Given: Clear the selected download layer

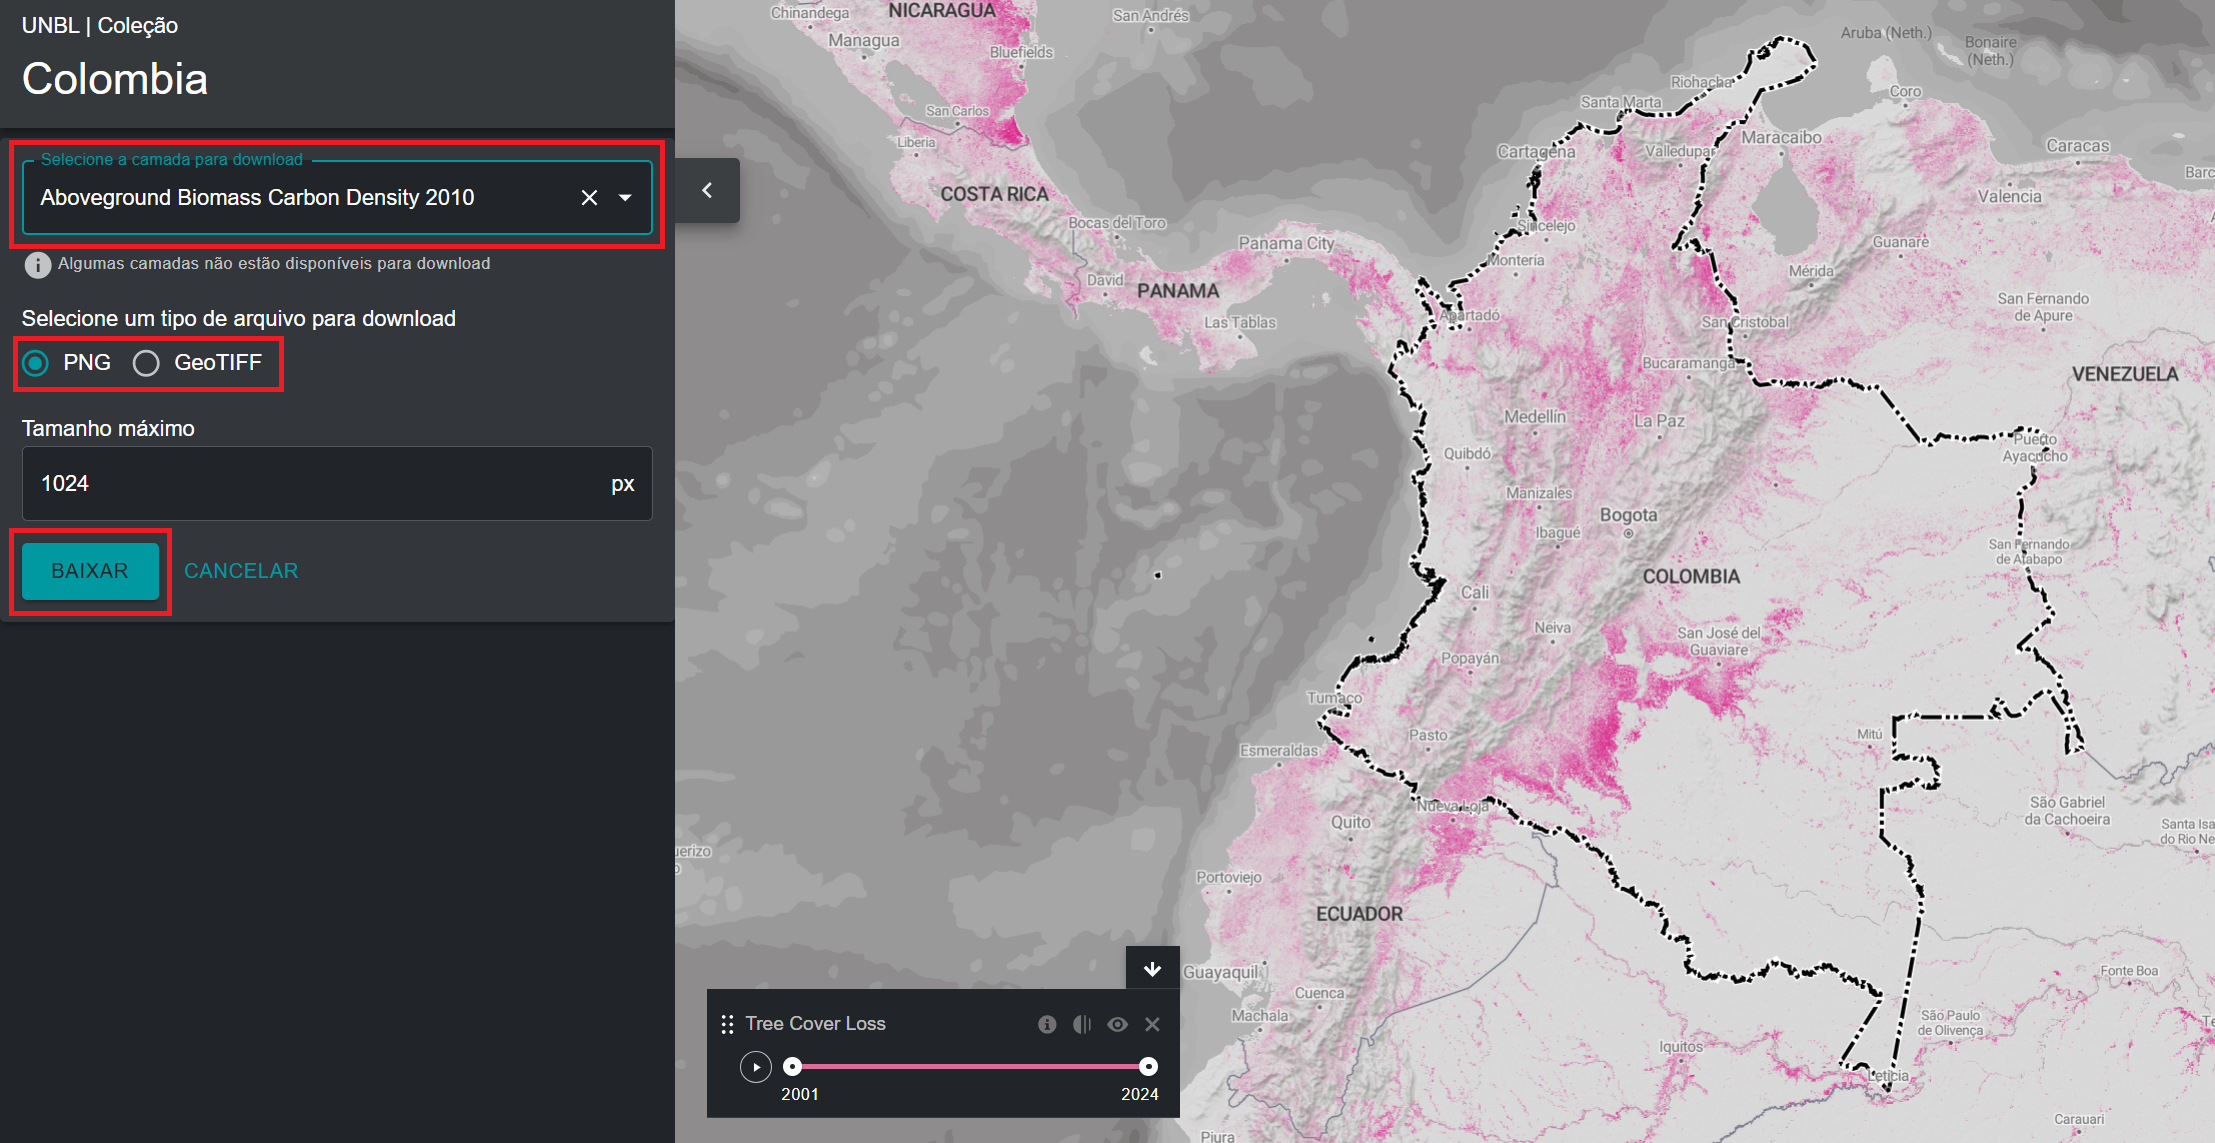Looking at the screenshot, I should (589, 198).
